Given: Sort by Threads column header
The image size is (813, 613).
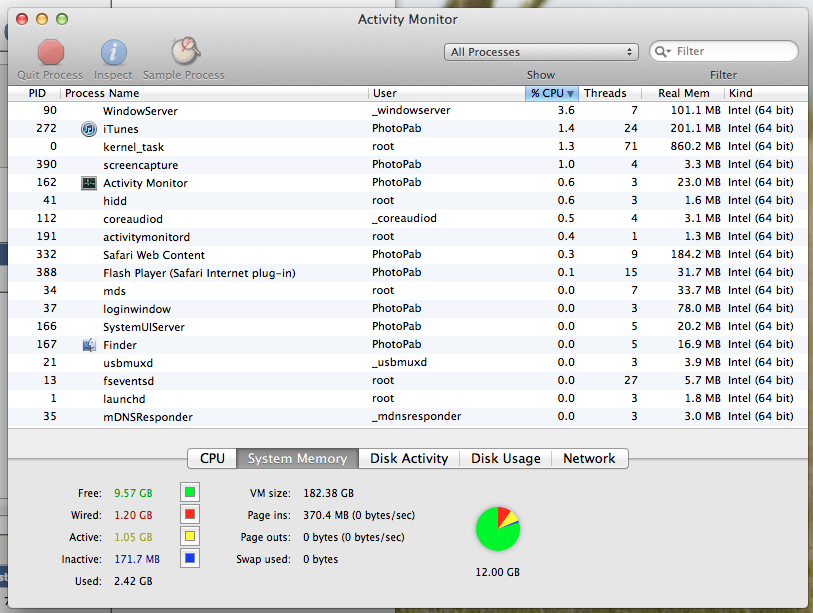Looking at the screenshot, I should coord(610,93).
